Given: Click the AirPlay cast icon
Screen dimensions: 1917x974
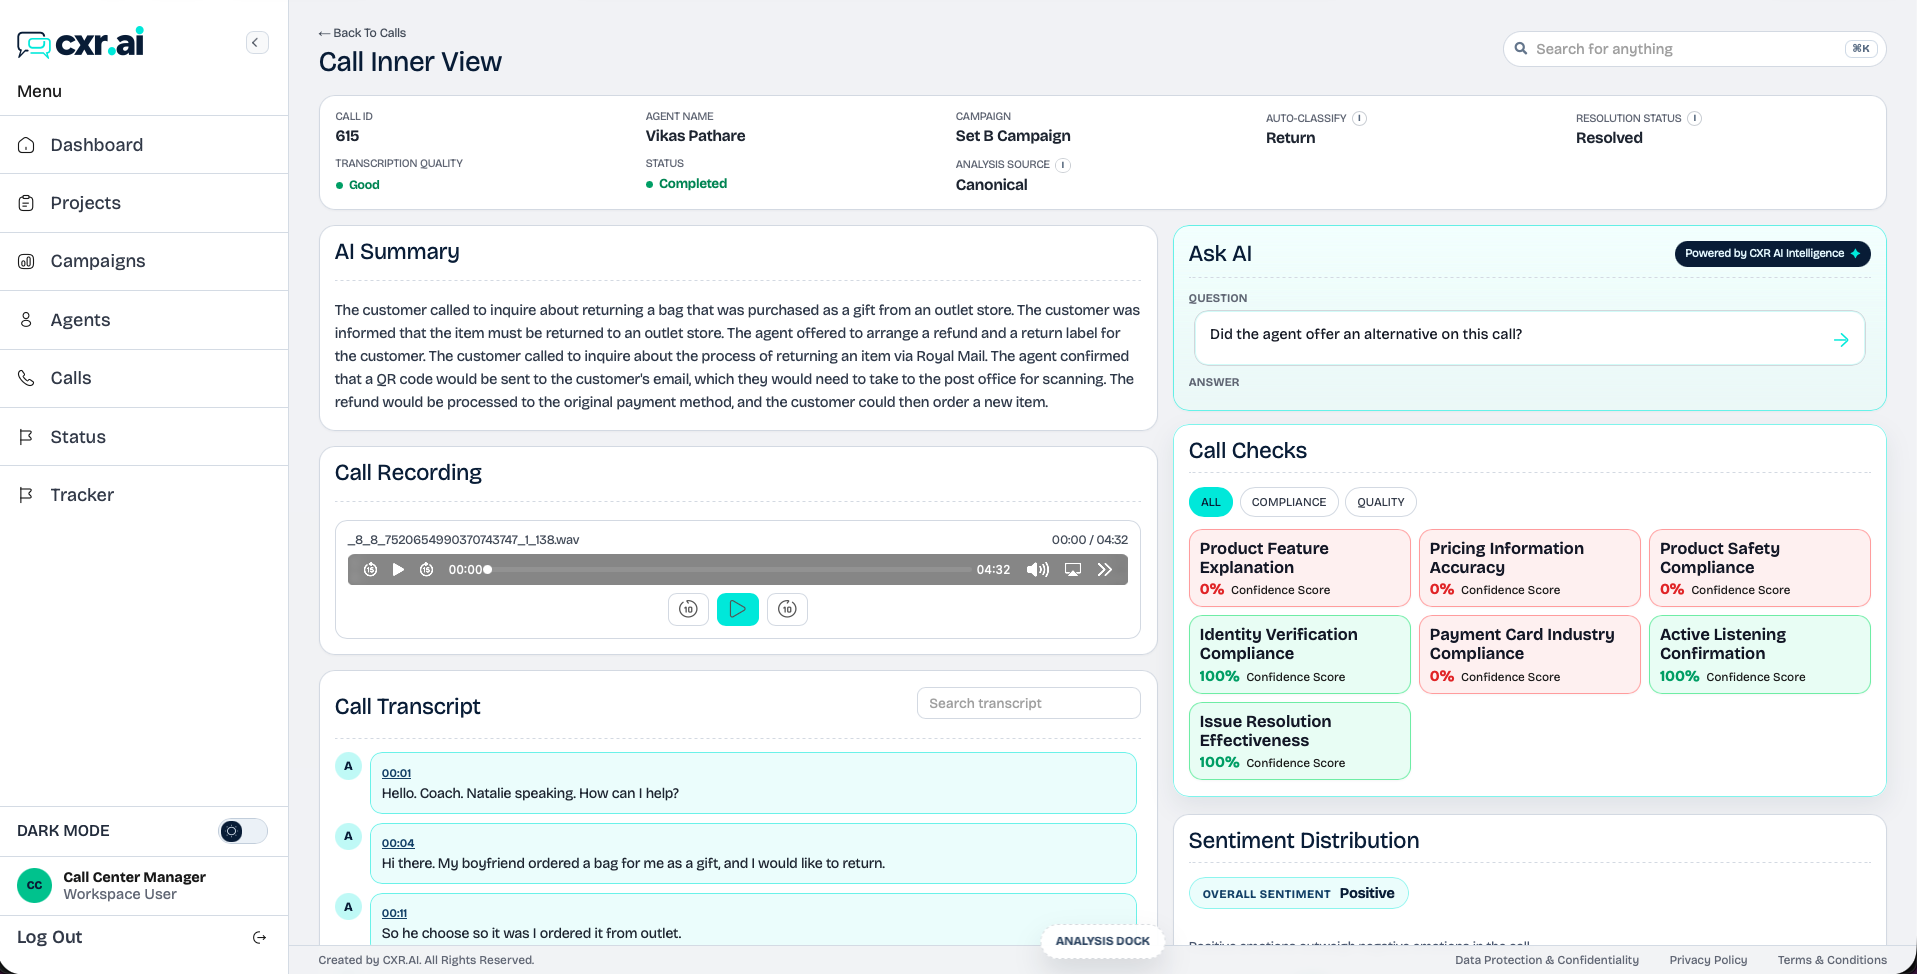Looking at the screenshot, I should [x=1073, y=570].
